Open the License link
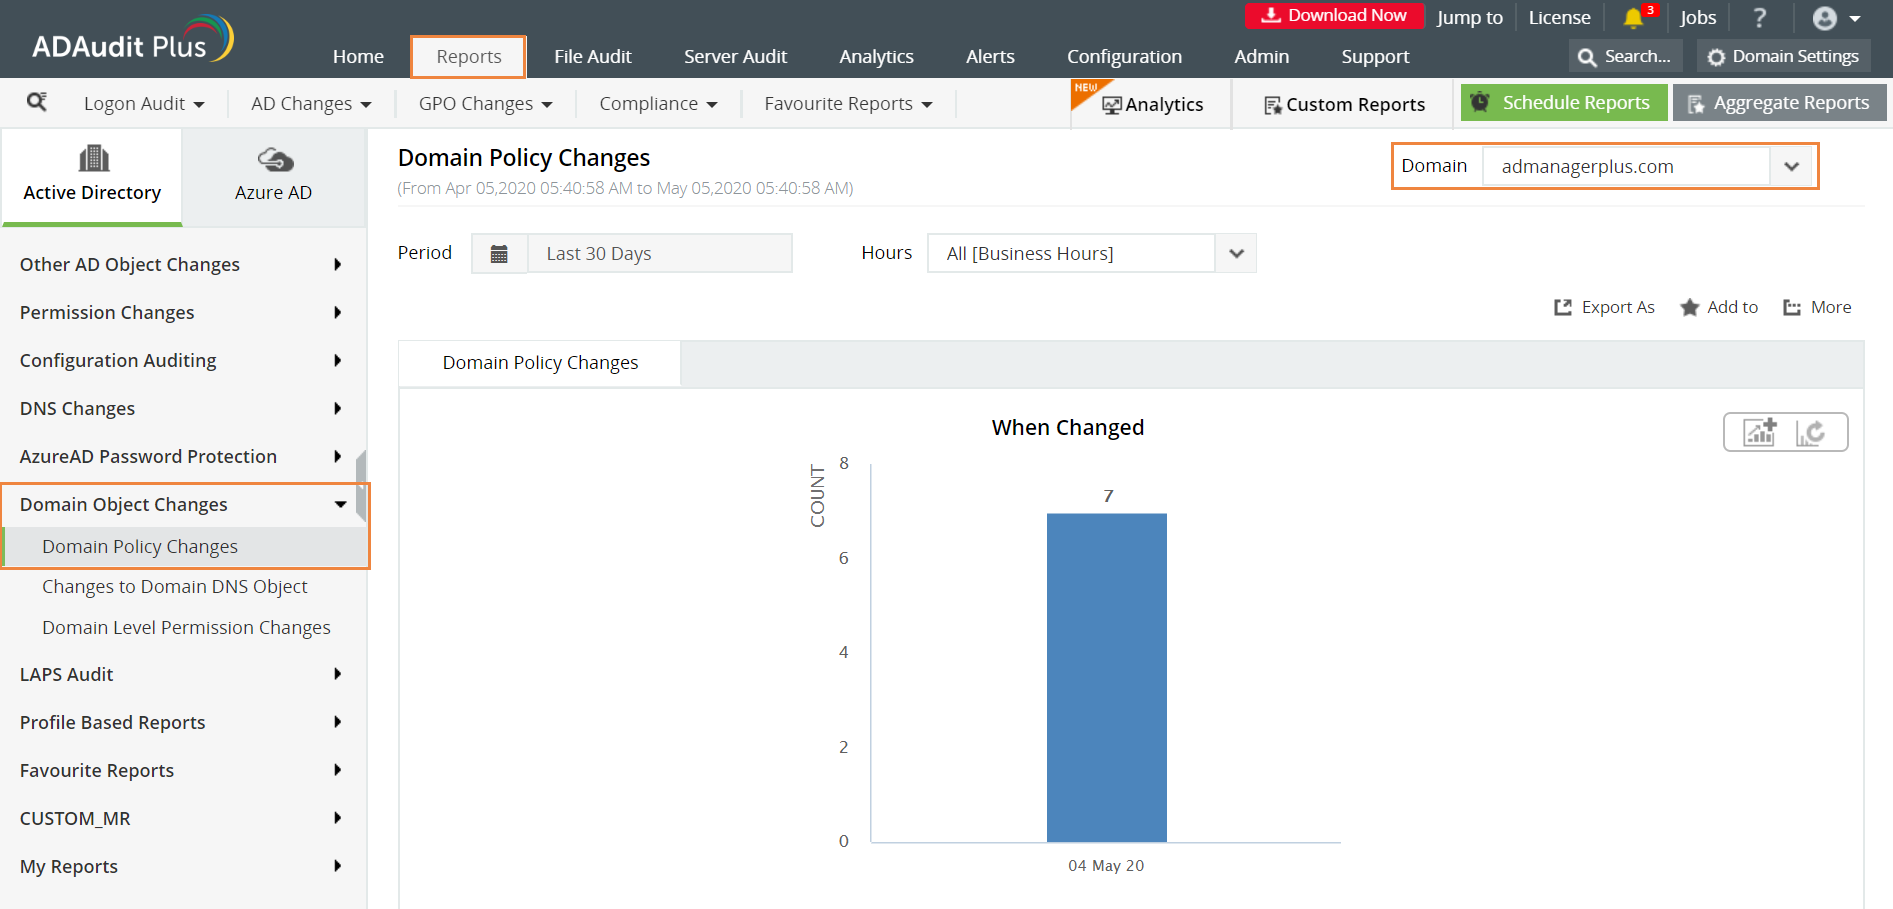Screen dimensions: 1893x909 (x=1560, y=17)
